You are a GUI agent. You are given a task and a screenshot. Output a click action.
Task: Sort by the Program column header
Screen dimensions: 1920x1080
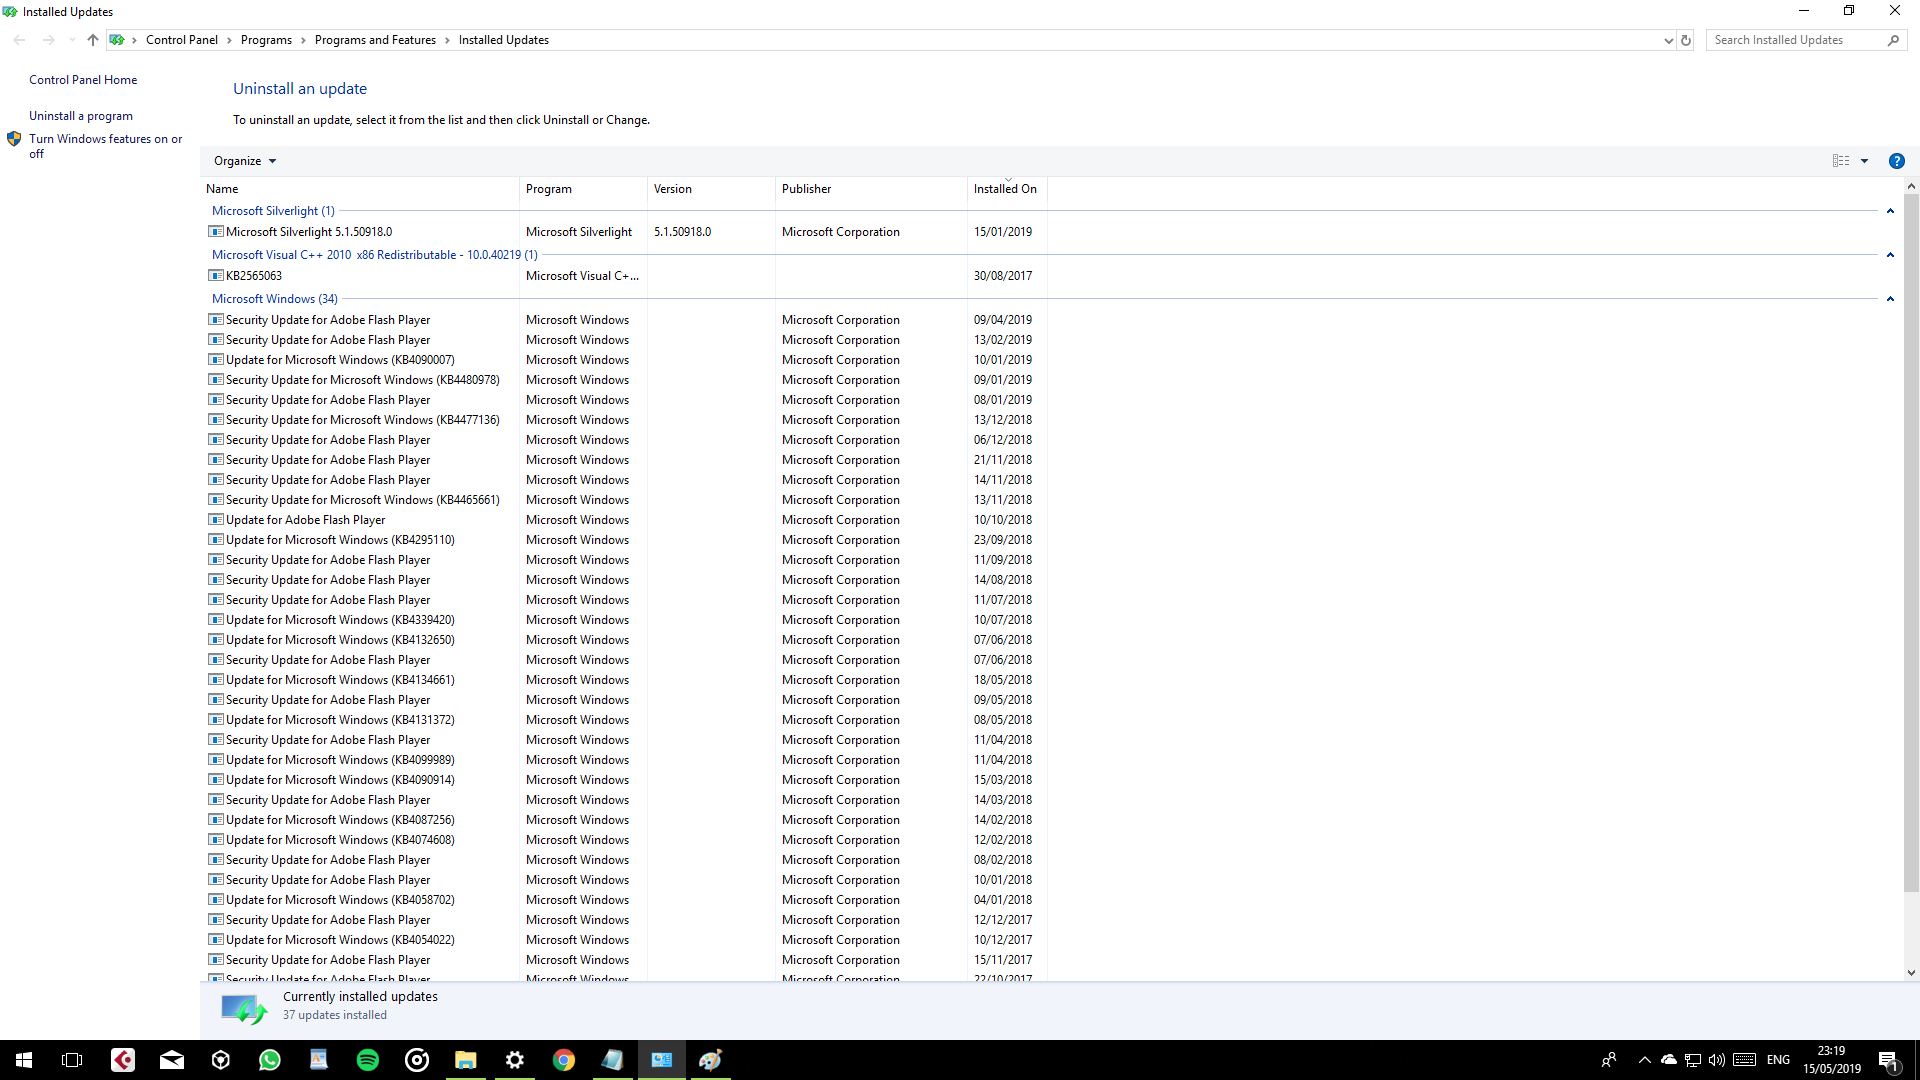tap(583, 189)
